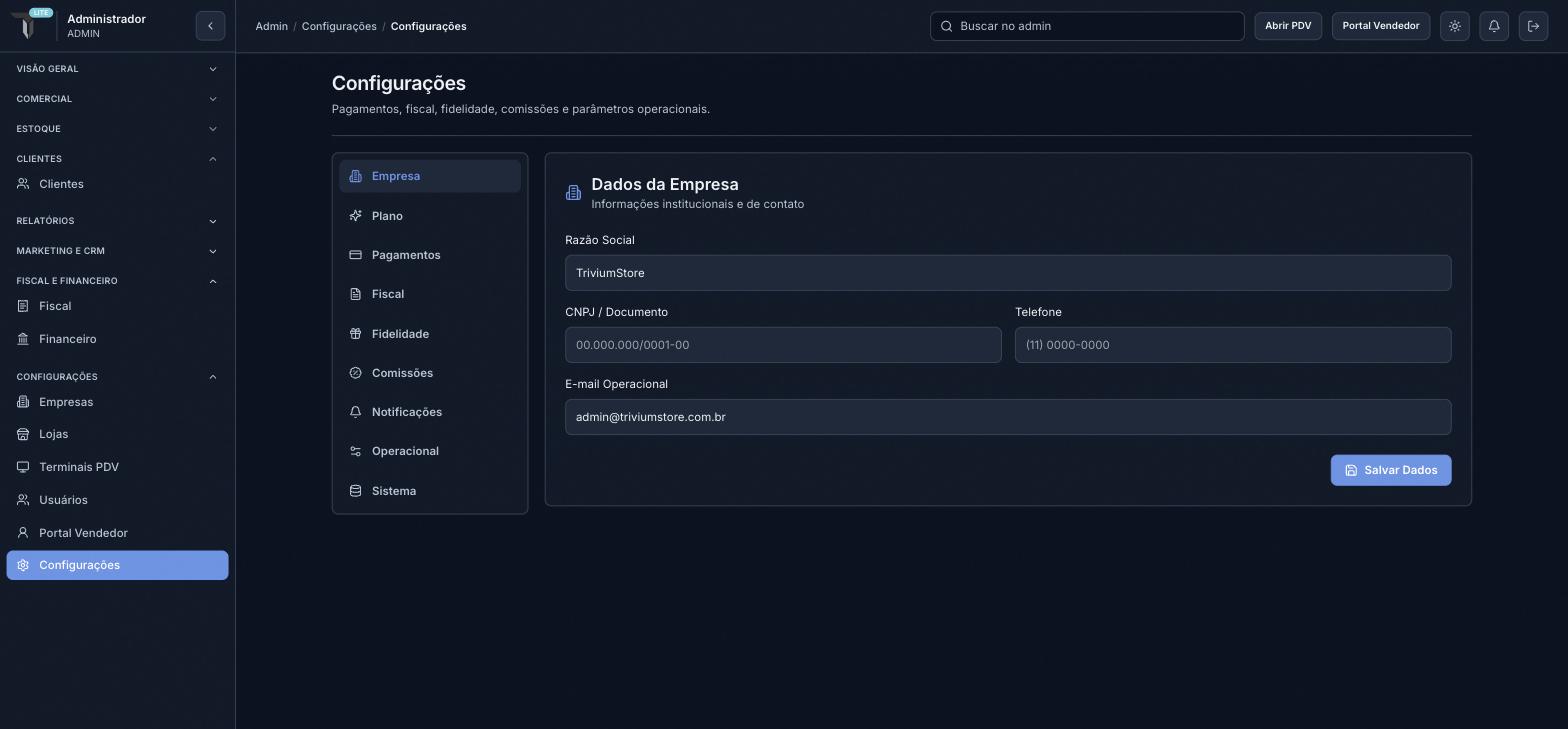The height and width of the screenshot is (729, 1568).
Task: Click the Pagamentos card icon
Action: point(355,255)
